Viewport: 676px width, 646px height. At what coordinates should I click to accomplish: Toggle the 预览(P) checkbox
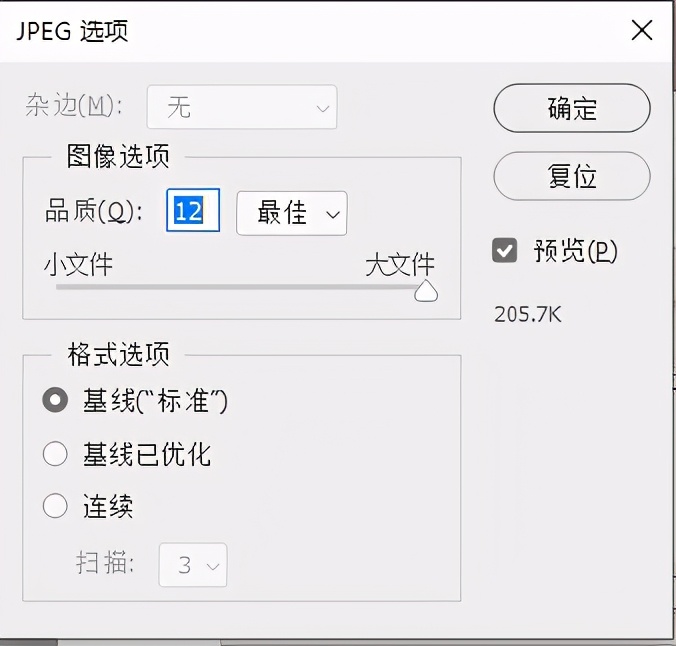[505, 251]
